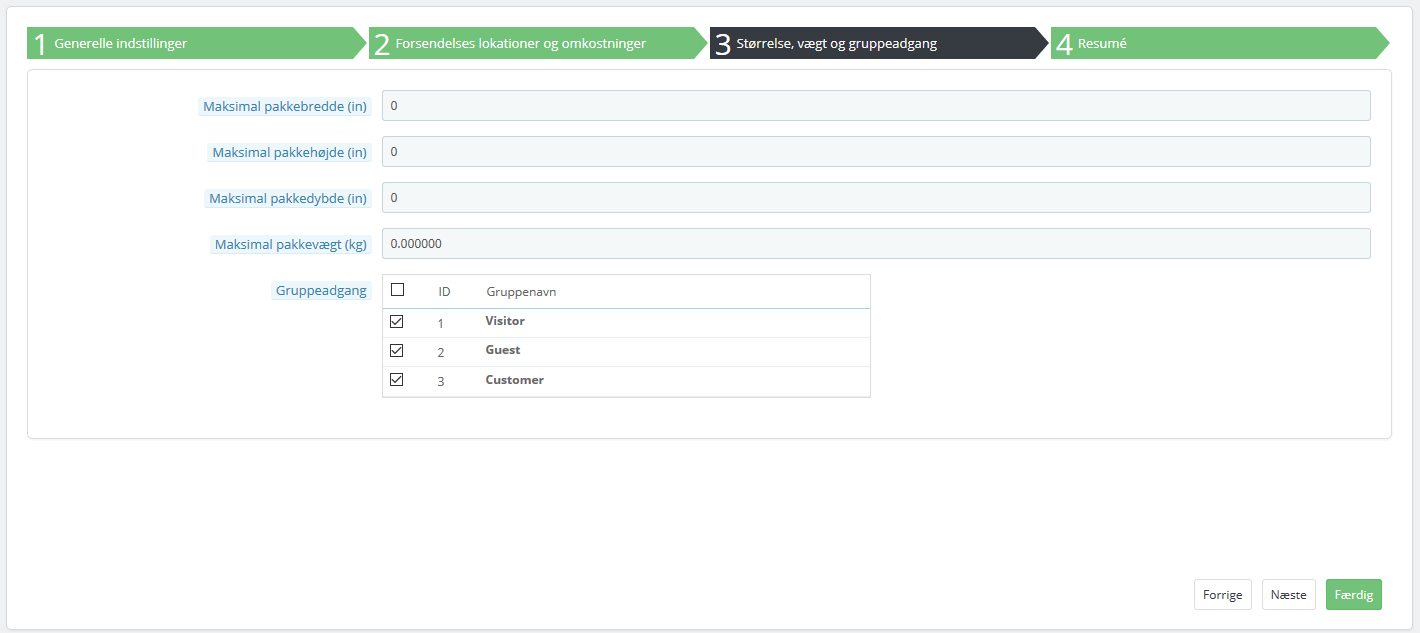Uncheck the Guest group checkbox
The image size is (1420, 633).
pyautogui.click(x=397, y=351)
